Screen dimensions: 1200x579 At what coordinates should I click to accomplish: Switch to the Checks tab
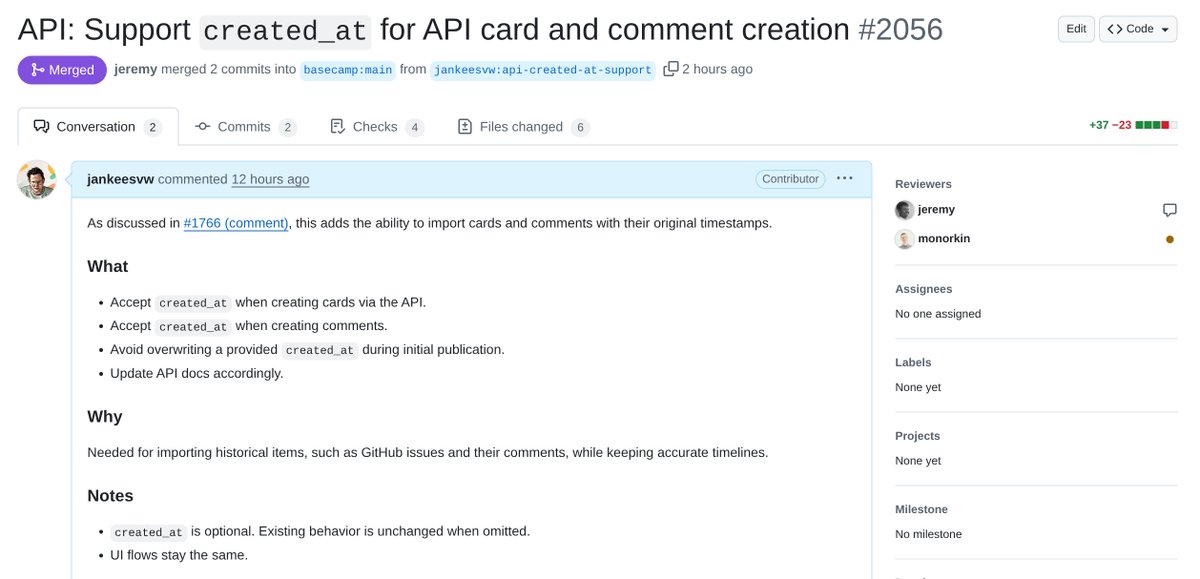(x=376, y=127)
